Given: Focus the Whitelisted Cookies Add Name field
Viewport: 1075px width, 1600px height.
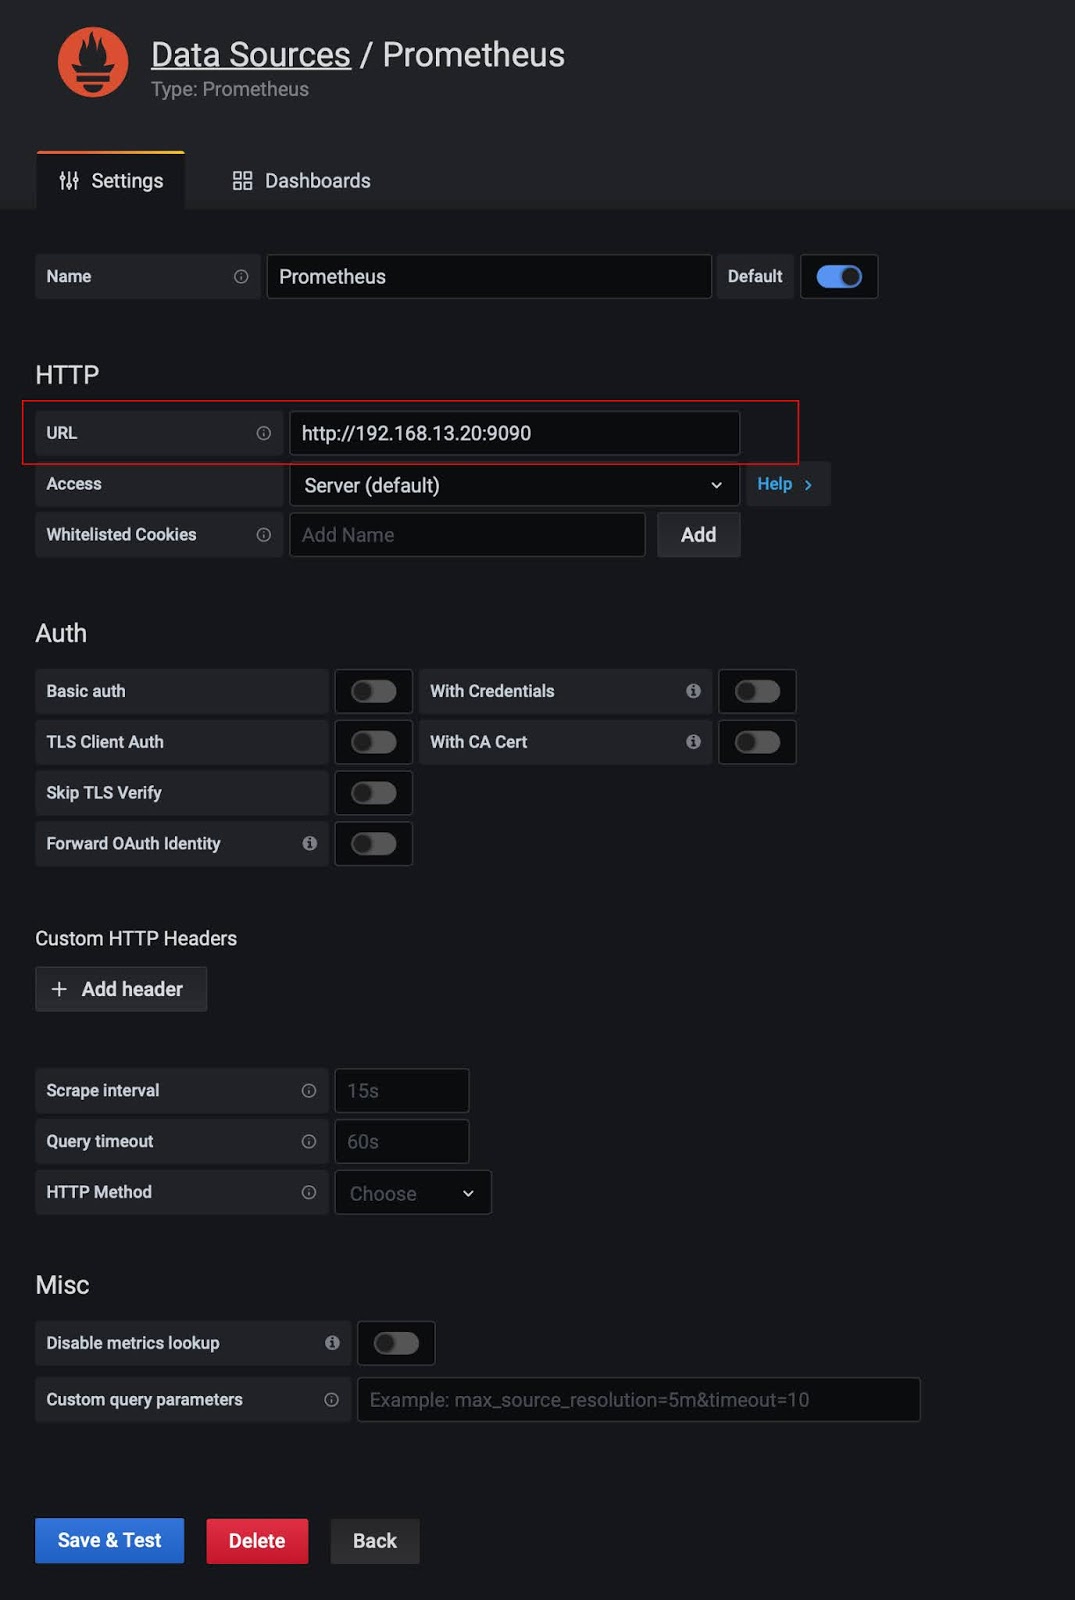Looking at the screenshot, I should (467, 535).
